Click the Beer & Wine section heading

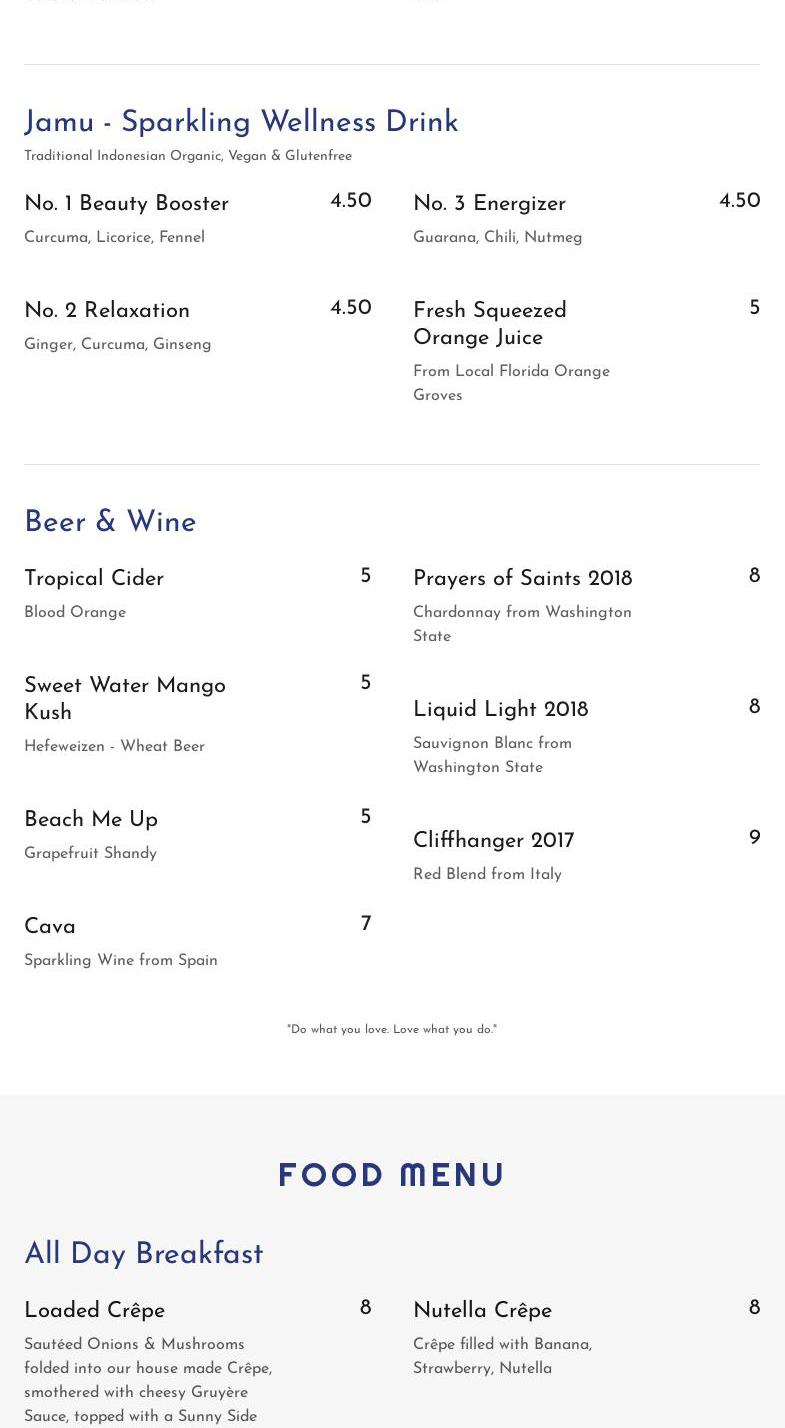point(110,523)
